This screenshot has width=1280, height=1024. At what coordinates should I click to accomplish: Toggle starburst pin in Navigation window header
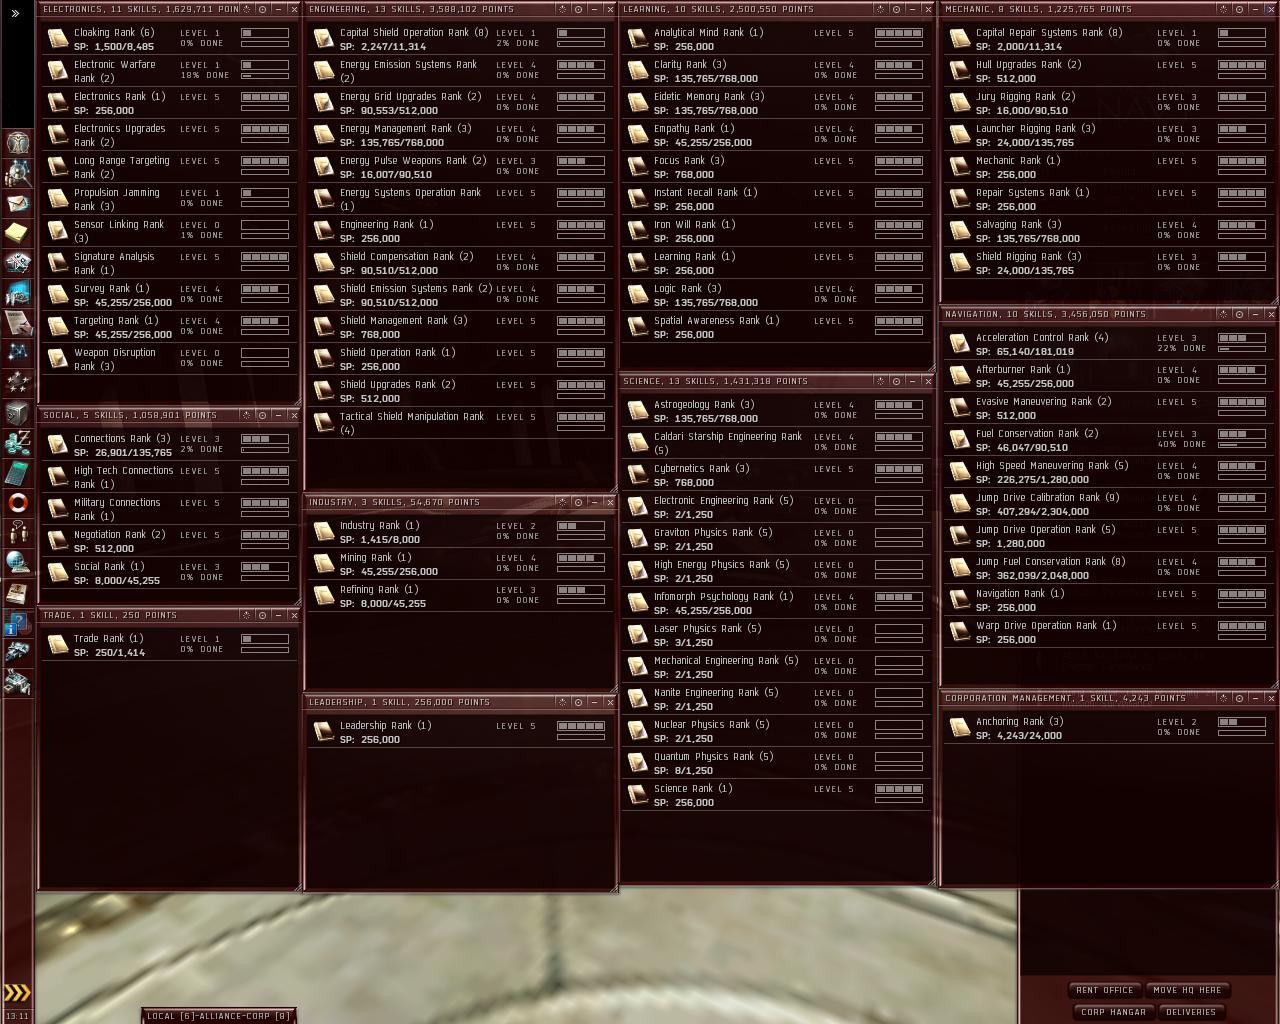coord(1223,314)
